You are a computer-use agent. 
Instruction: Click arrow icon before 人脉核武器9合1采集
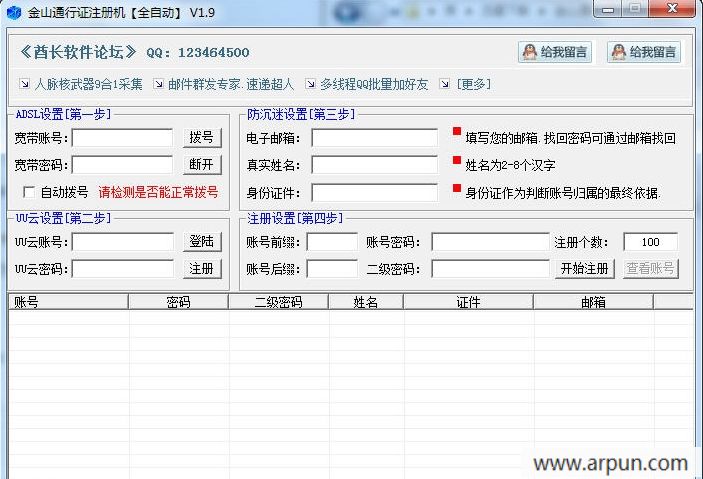pyautogui.click(x=24, y=83)
